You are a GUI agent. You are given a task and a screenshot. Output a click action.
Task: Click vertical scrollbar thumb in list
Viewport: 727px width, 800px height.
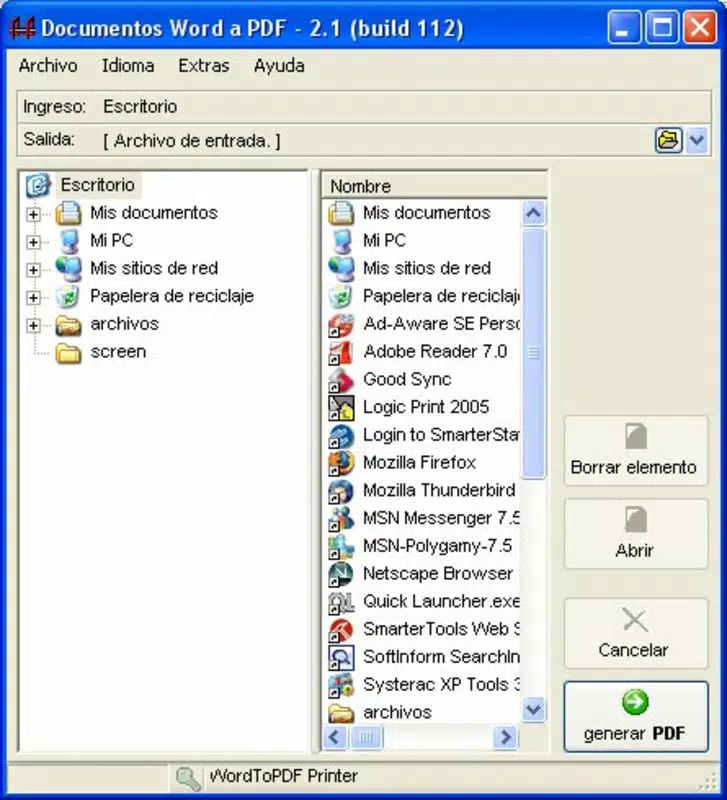coord(533,353)
